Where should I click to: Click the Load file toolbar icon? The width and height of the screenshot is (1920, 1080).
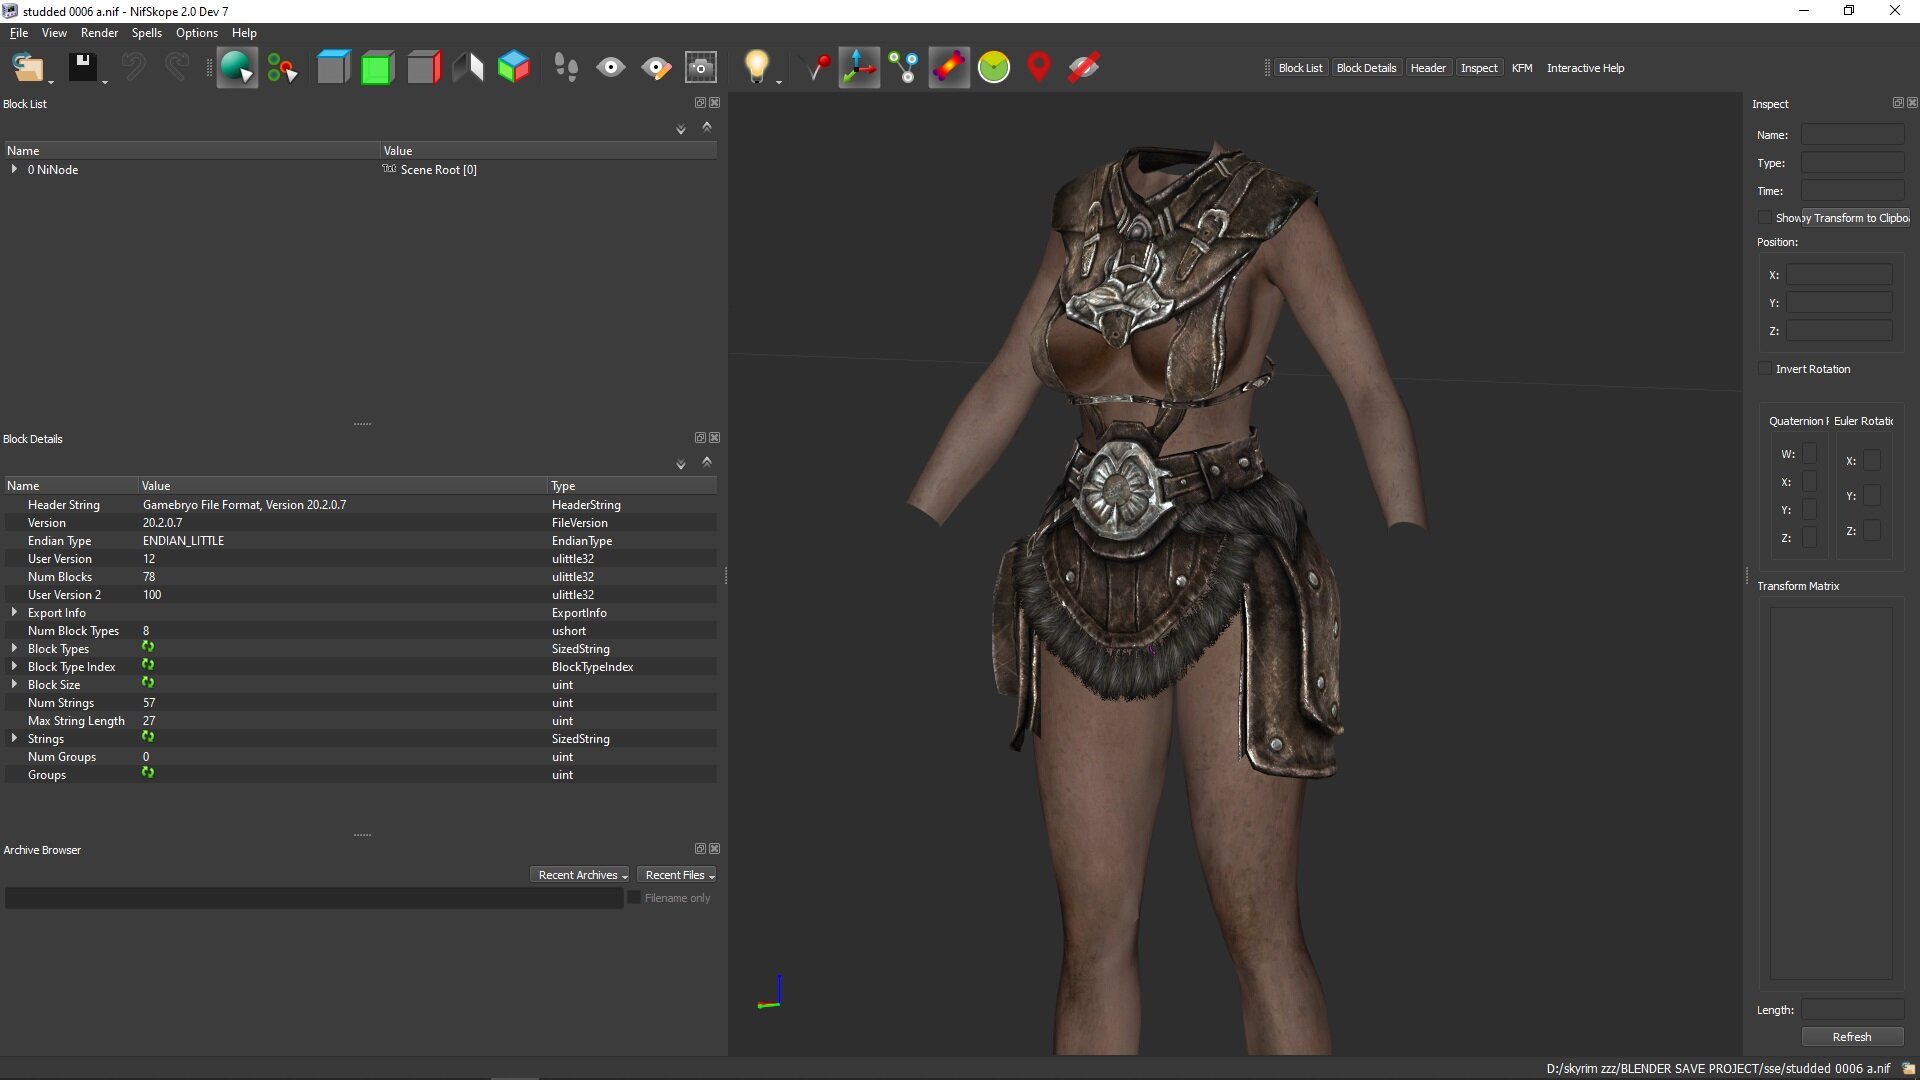[27, 68]
